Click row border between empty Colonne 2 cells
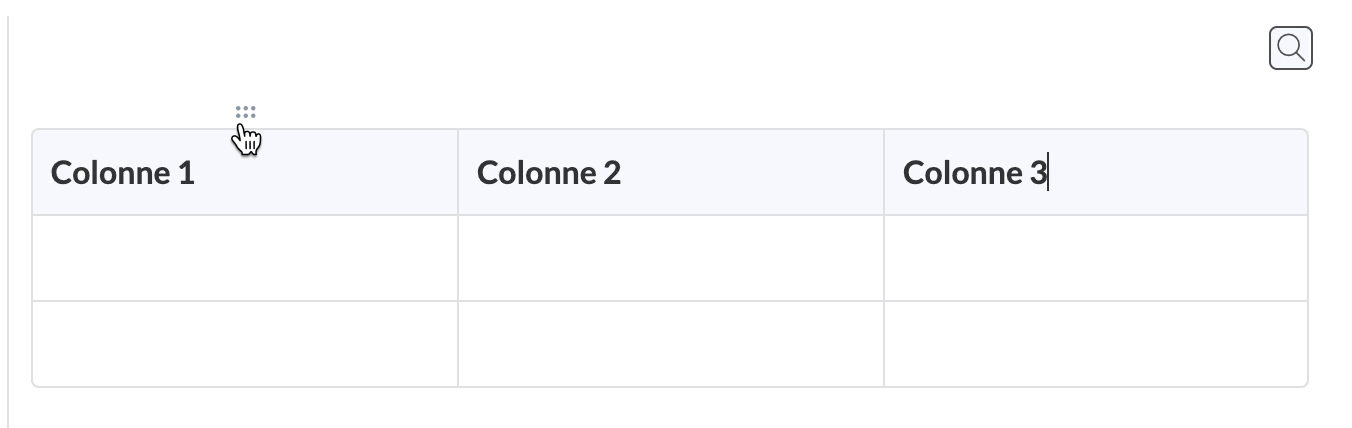This screenshot has width=1352, height=428. pos(670,301)
